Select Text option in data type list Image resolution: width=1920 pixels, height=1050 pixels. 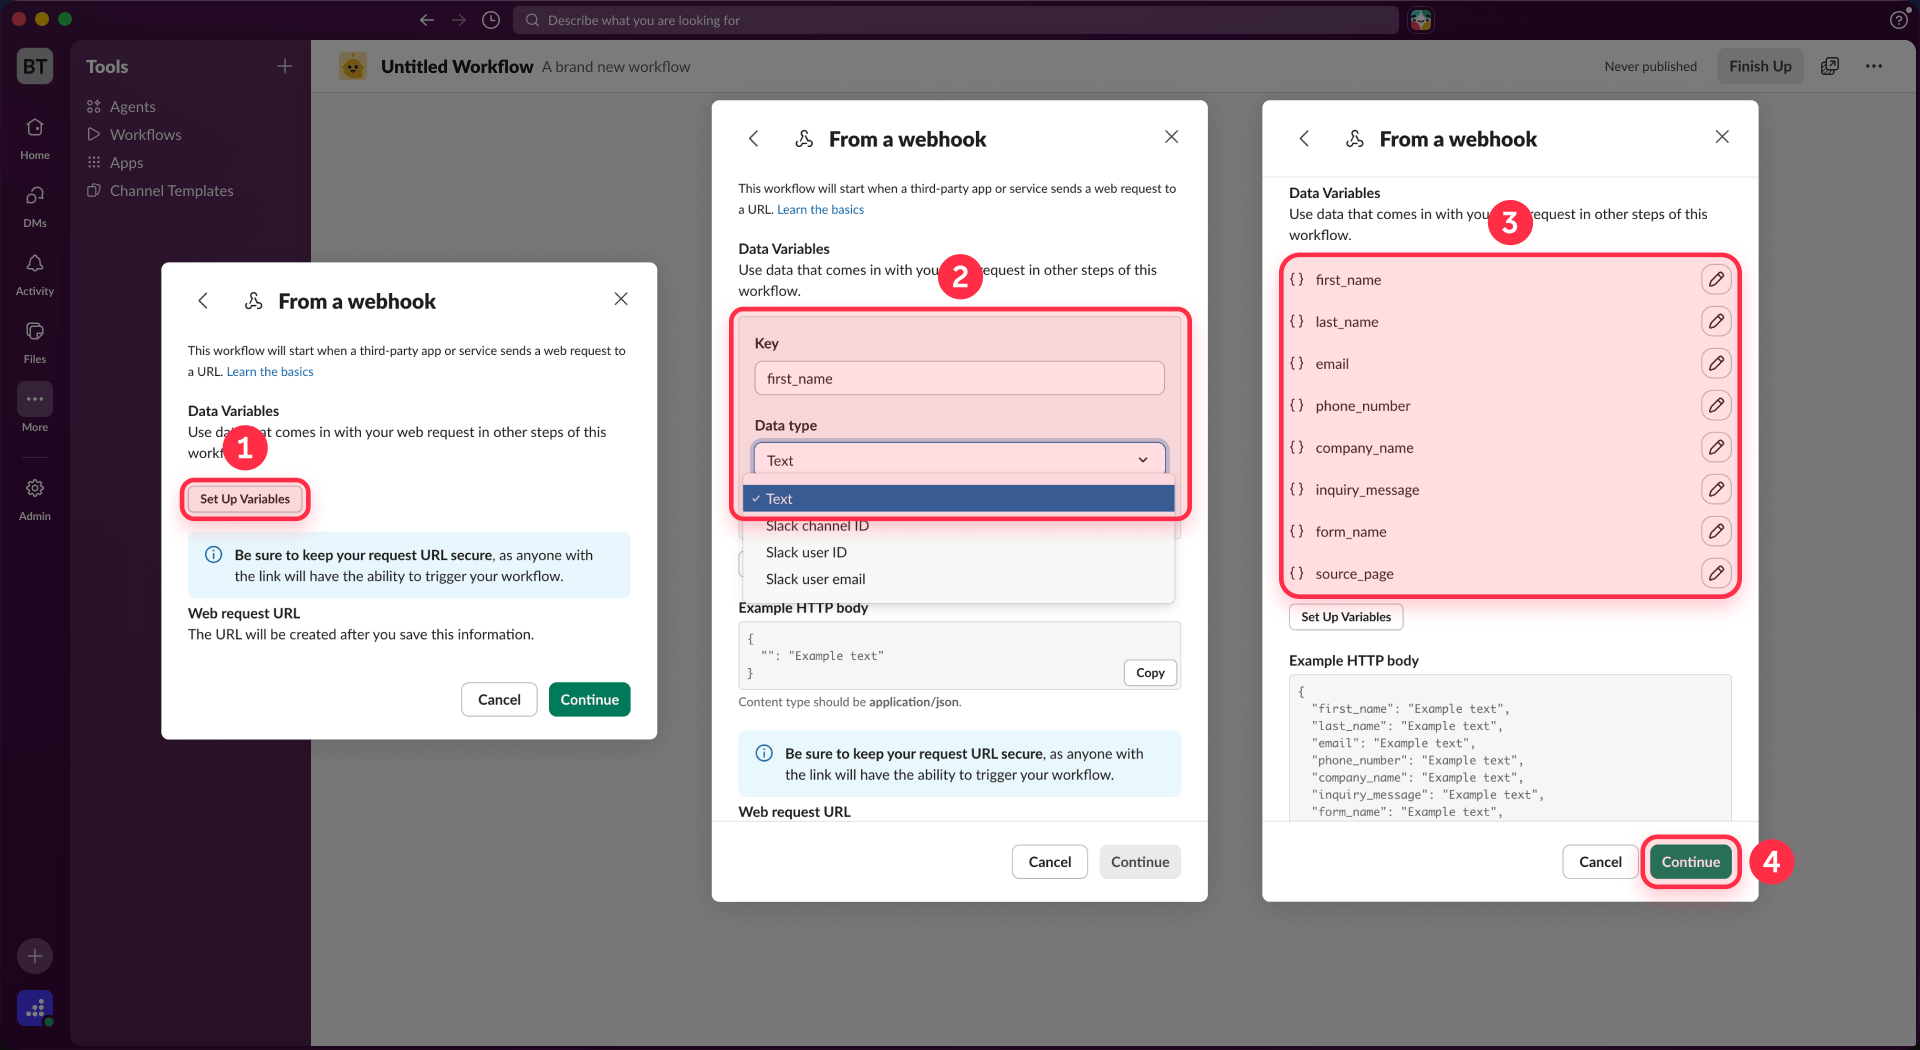958,498
